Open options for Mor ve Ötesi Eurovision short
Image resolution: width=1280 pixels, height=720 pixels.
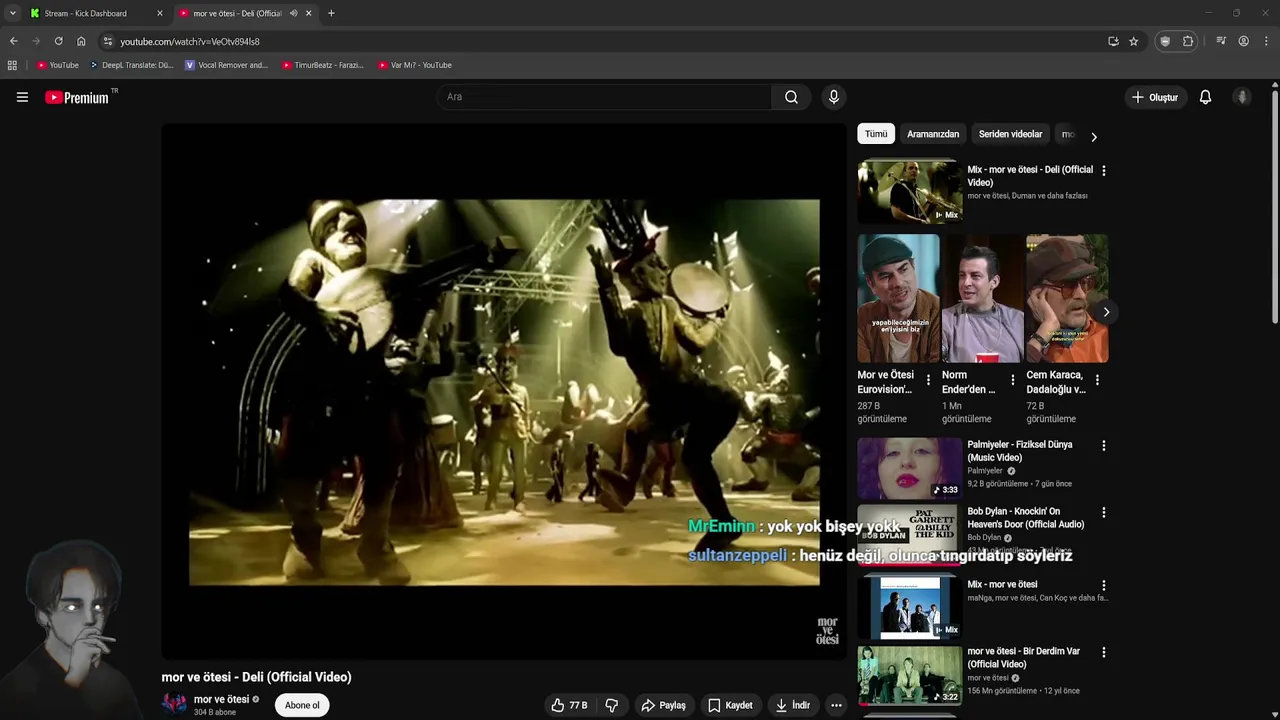(x=928, y=380)
